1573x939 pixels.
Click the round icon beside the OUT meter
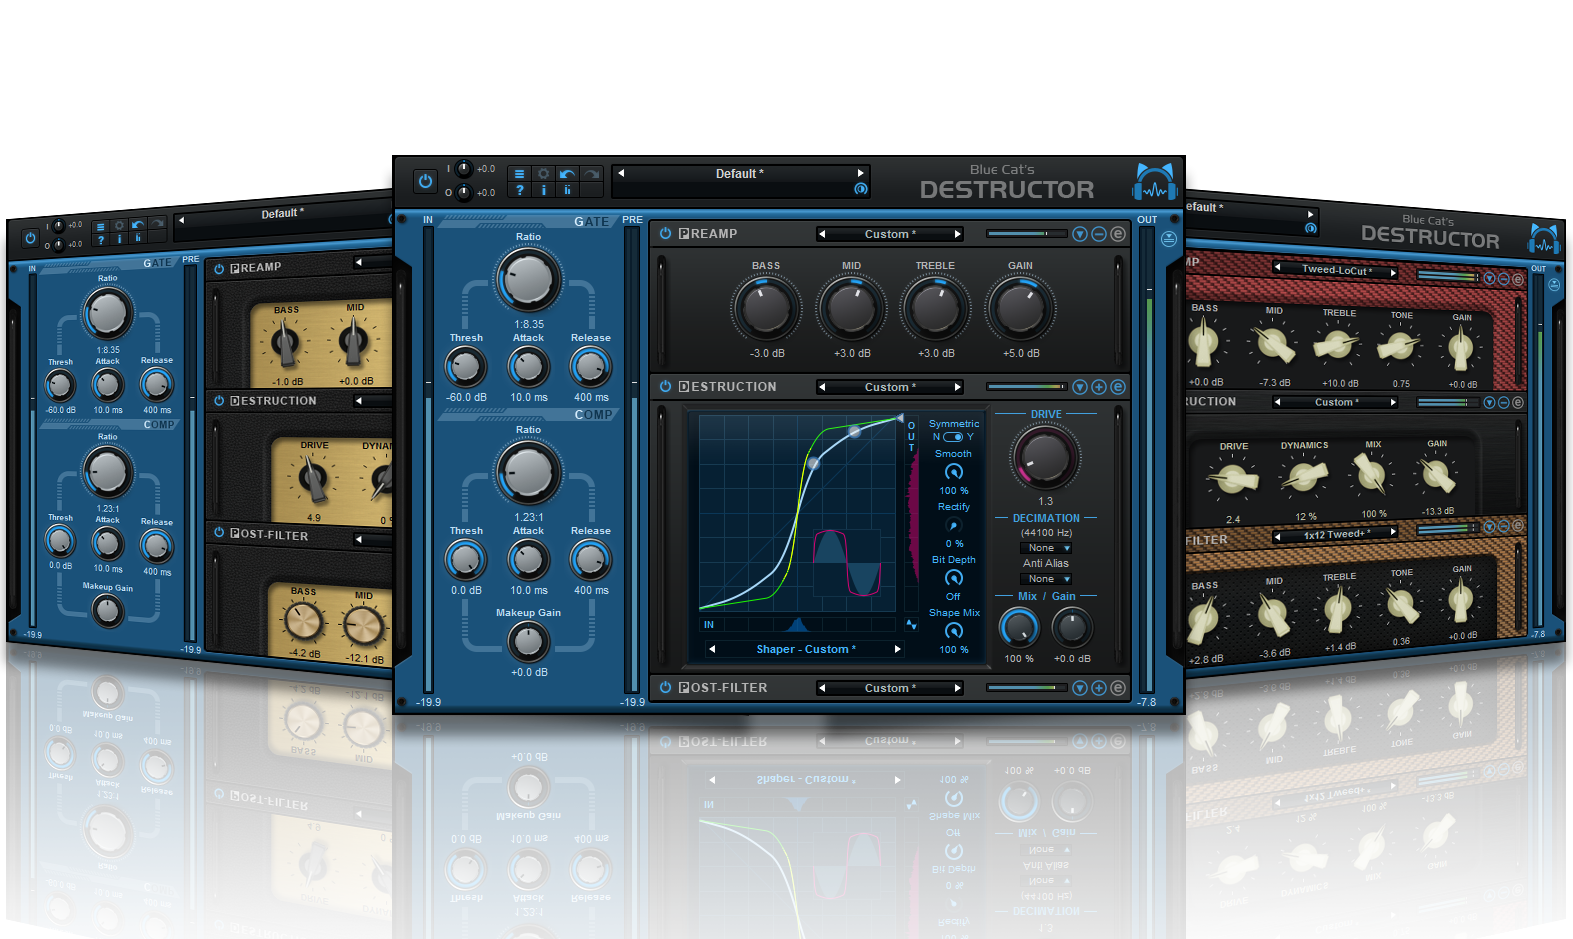[x=1169, y=238]
